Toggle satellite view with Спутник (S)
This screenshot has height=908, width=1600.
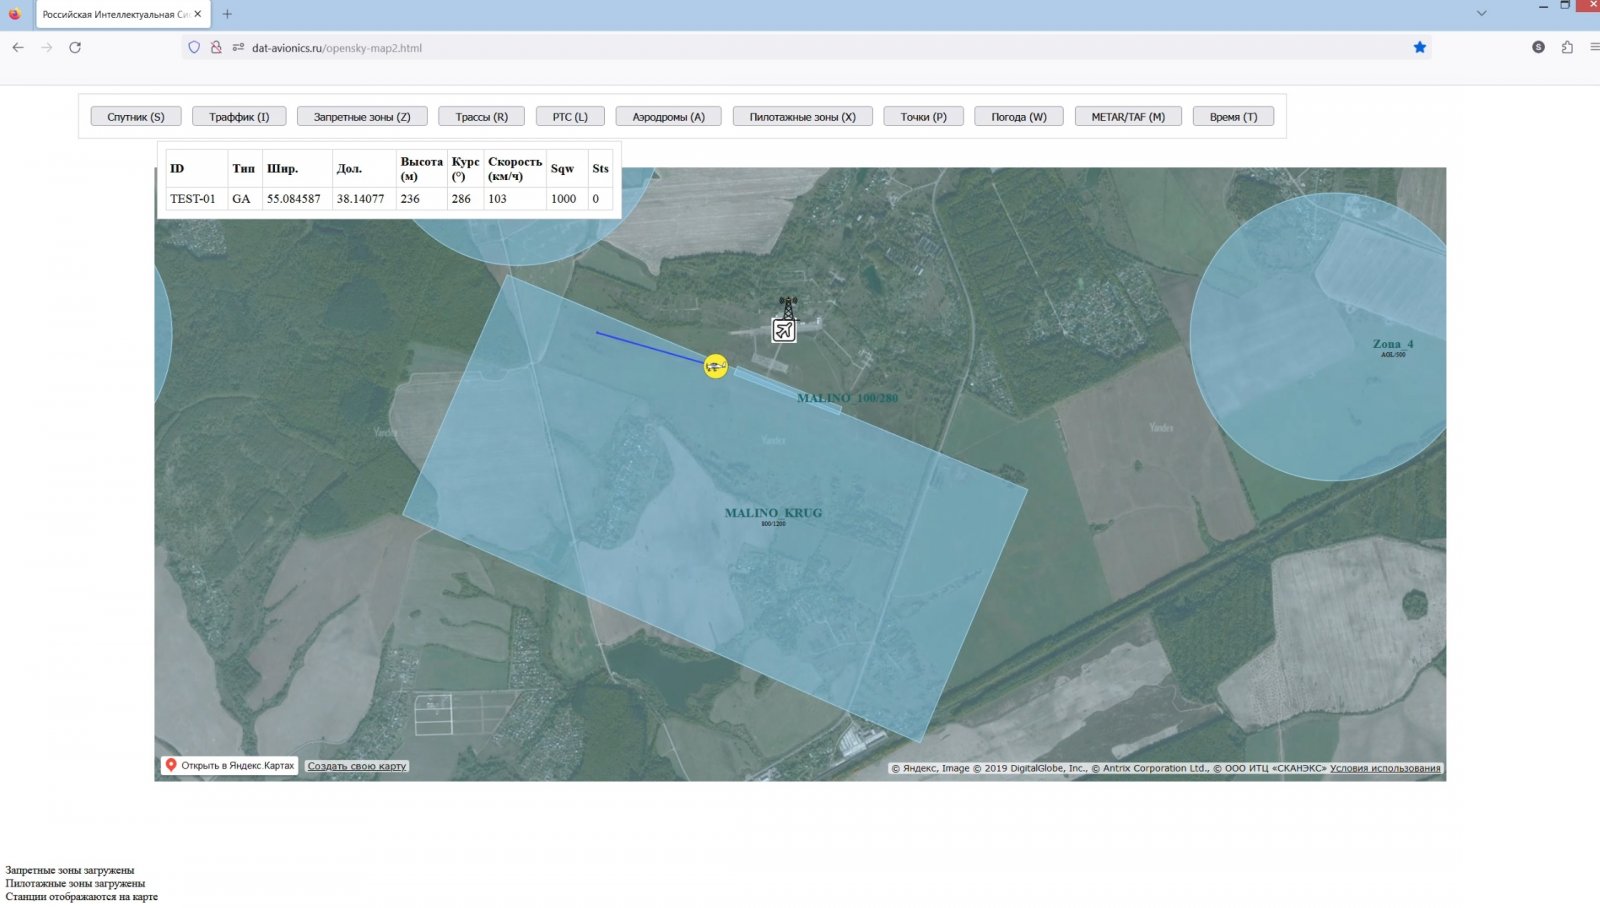pos(136,117)
